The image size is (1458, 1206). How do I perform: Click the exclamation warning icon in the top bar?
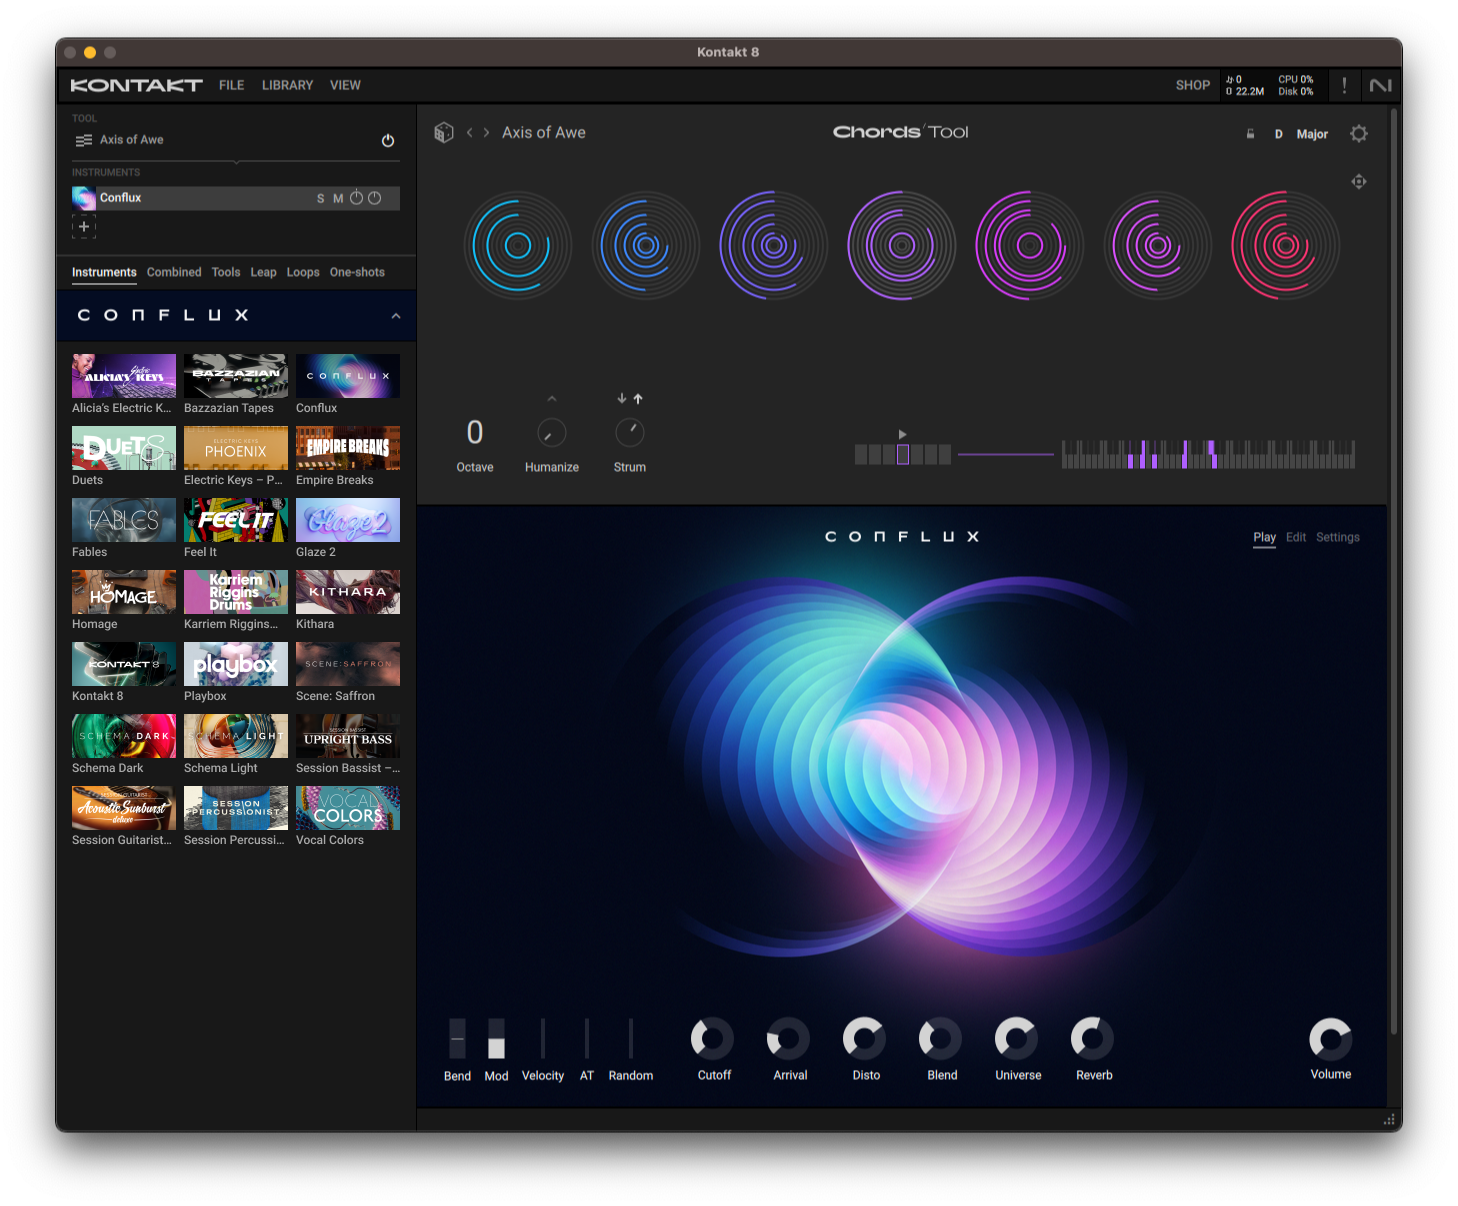pos(1344,85)
